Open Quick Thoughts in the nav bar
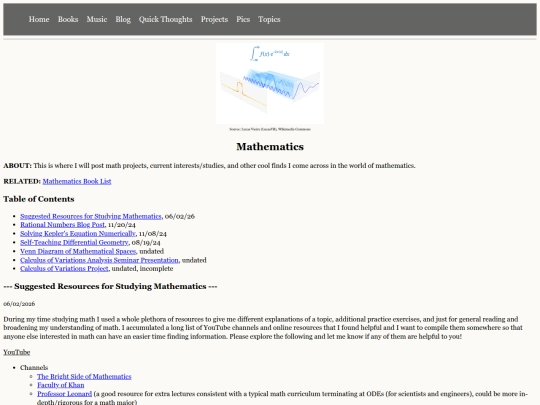 tap(166, 19)
